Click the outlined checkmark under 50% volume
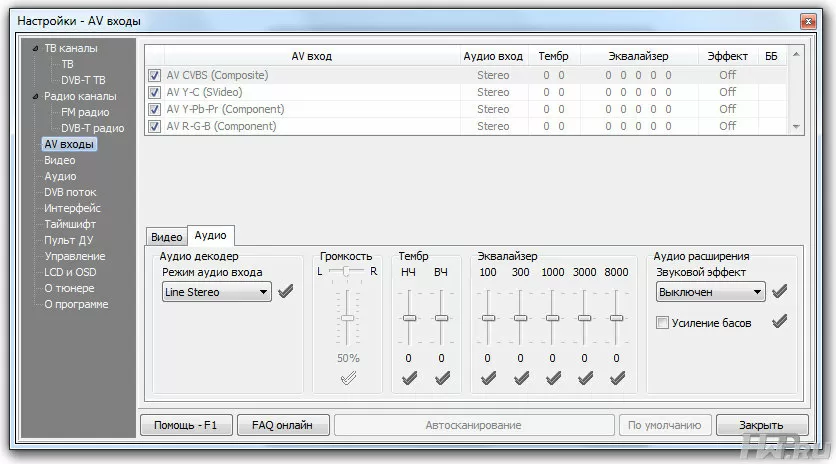The width and height of the screenshot is (836, 464). [x=348, y=378]
